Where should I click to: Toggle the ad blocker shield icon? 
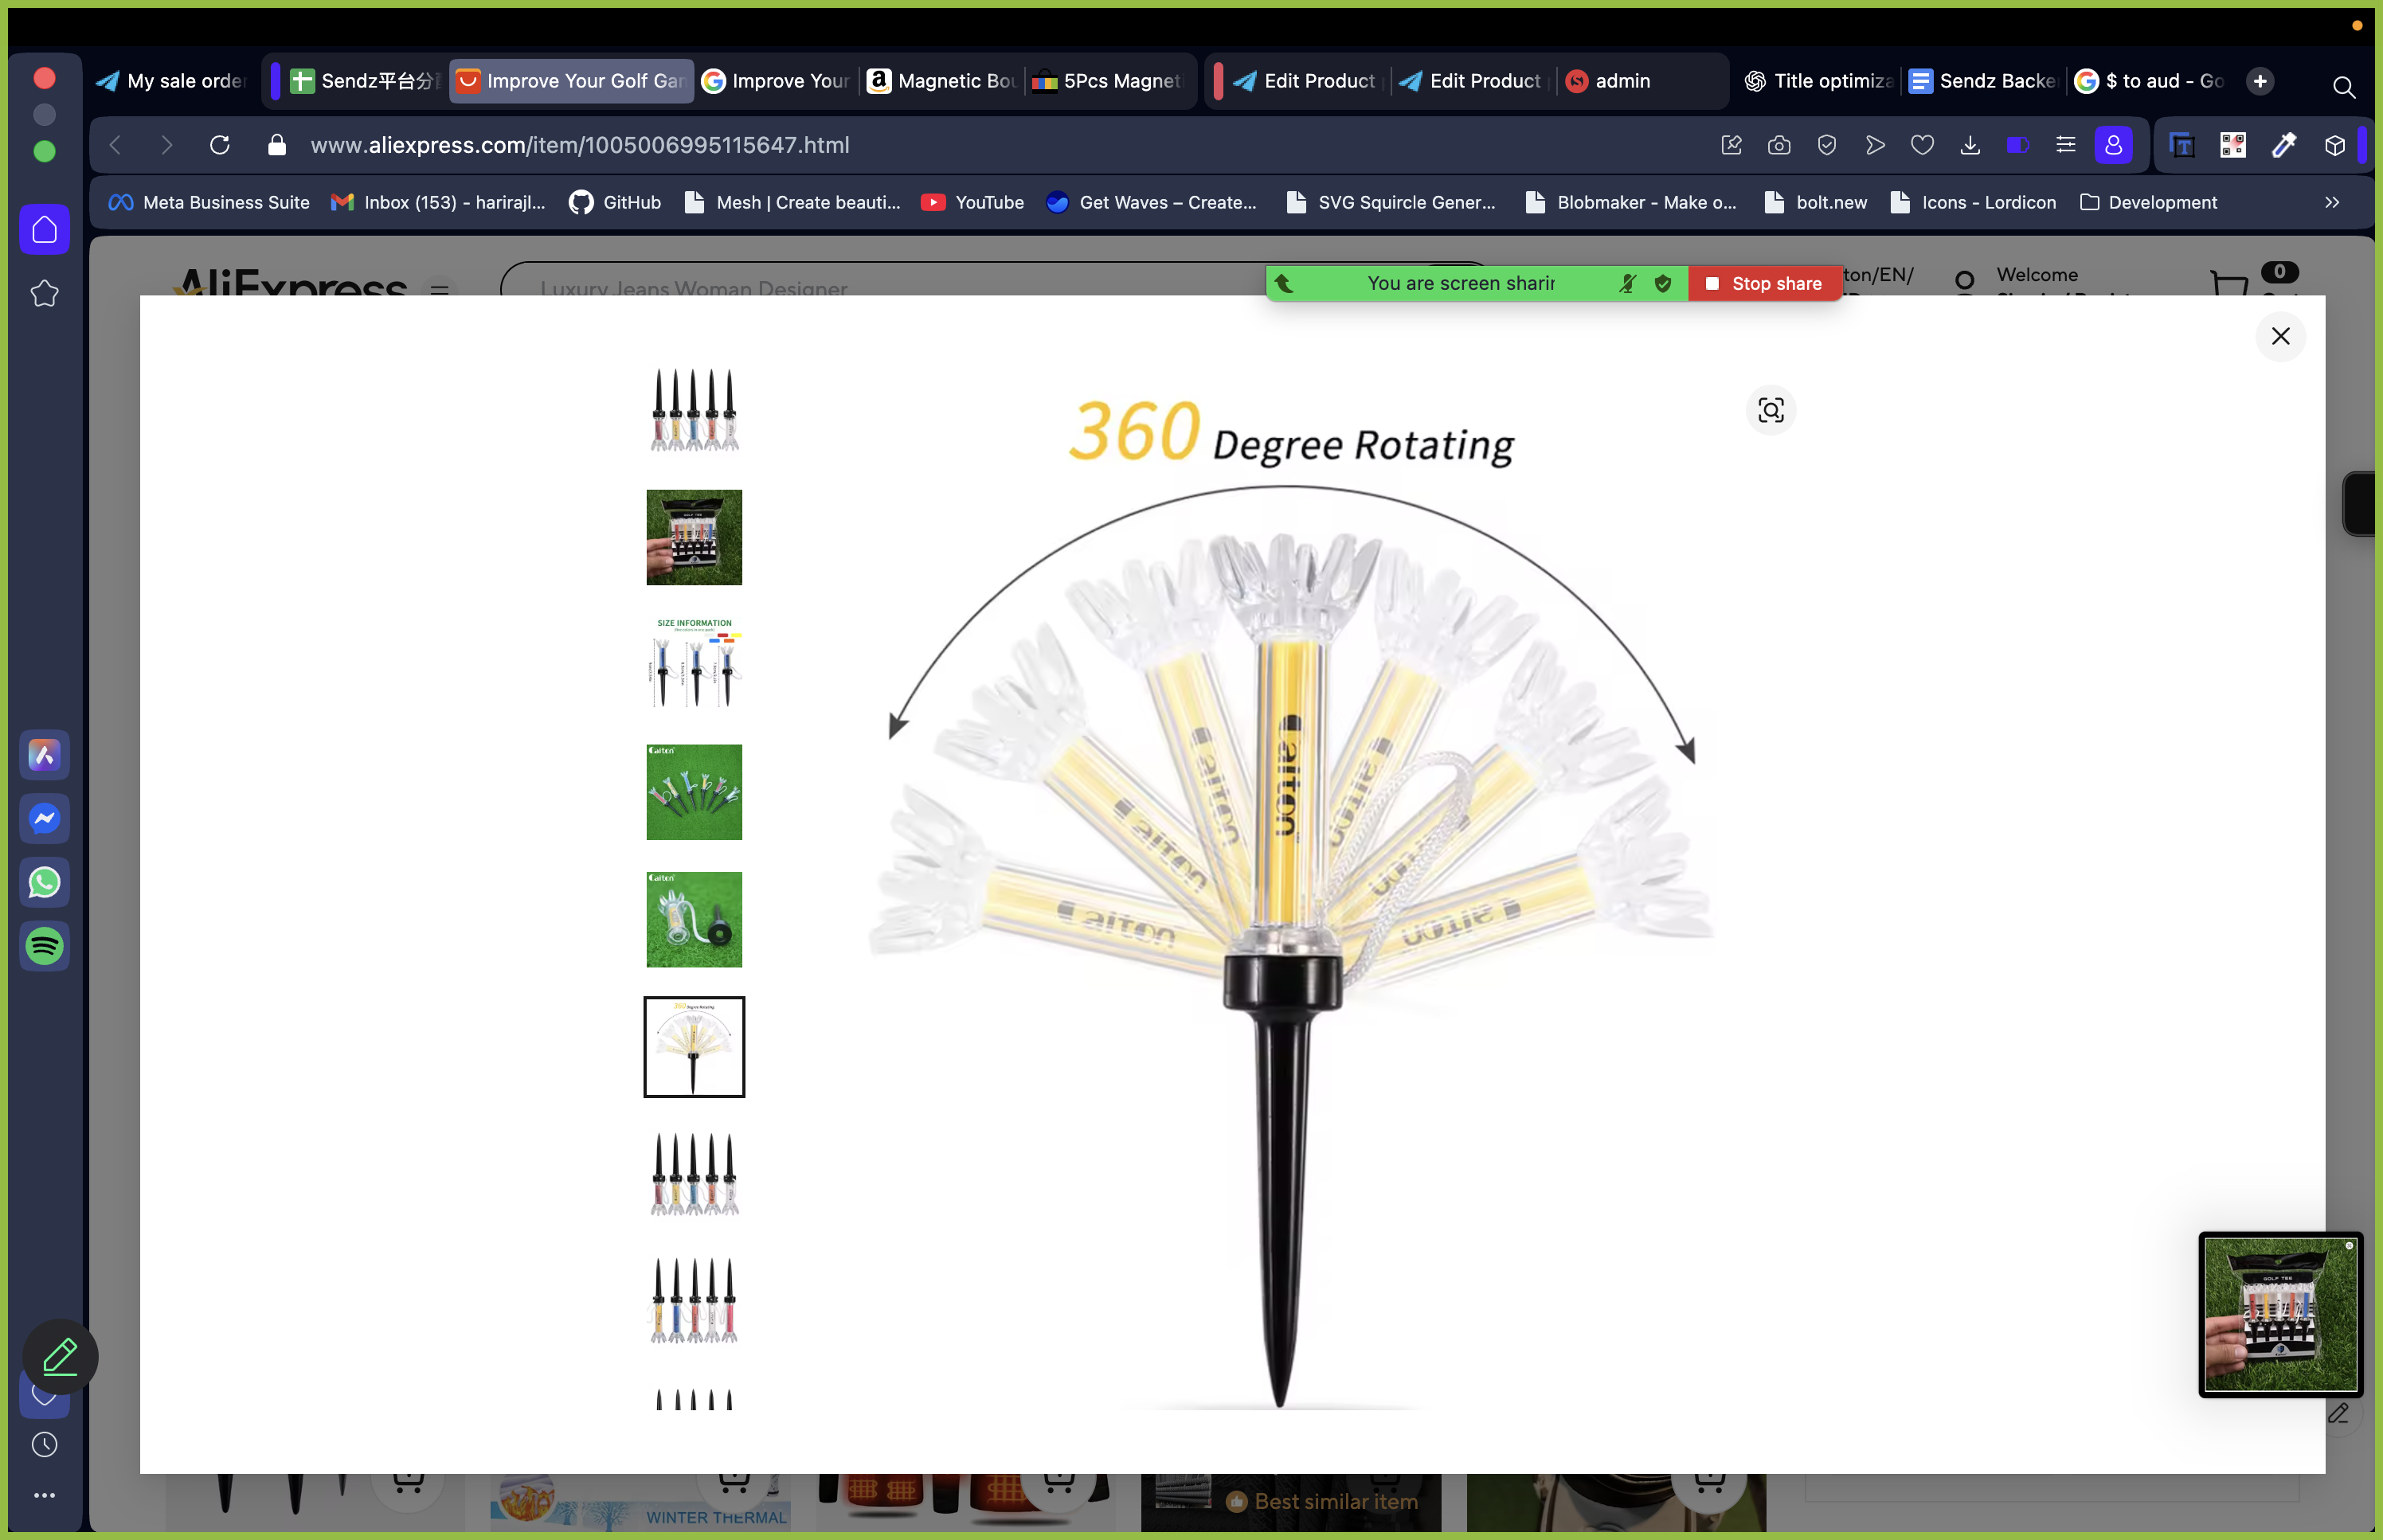(x=1827, y=145)
